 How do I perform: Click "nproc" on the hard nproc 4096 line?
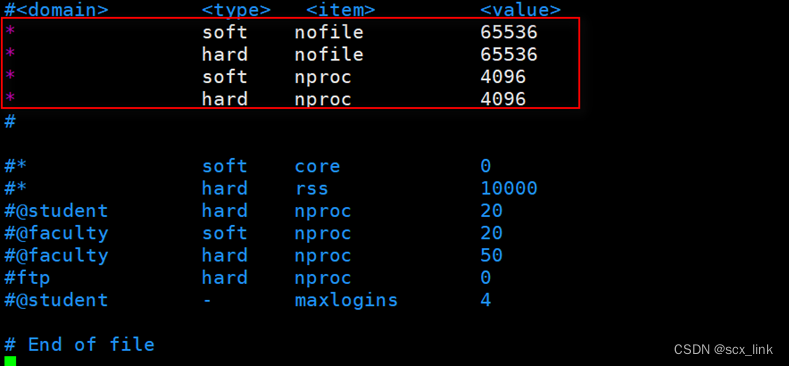point(323,100)
